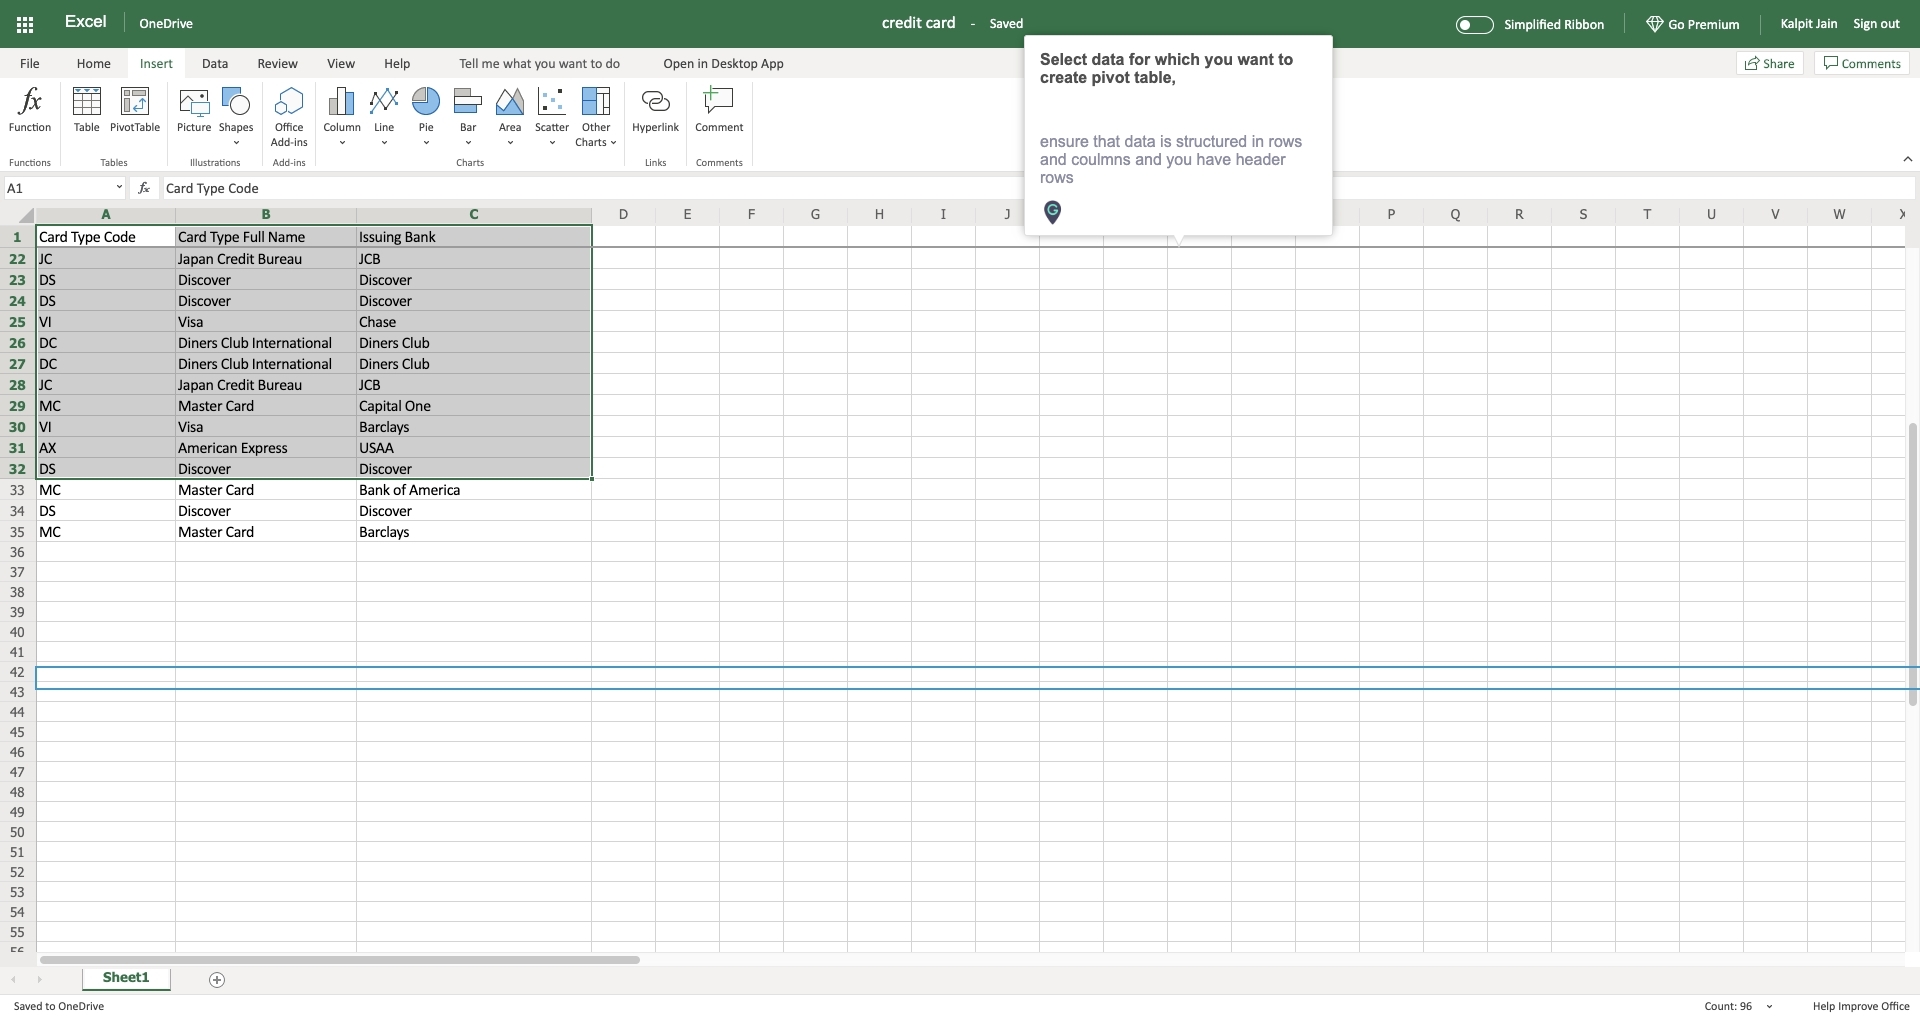Open the File menu

(30, 63)
